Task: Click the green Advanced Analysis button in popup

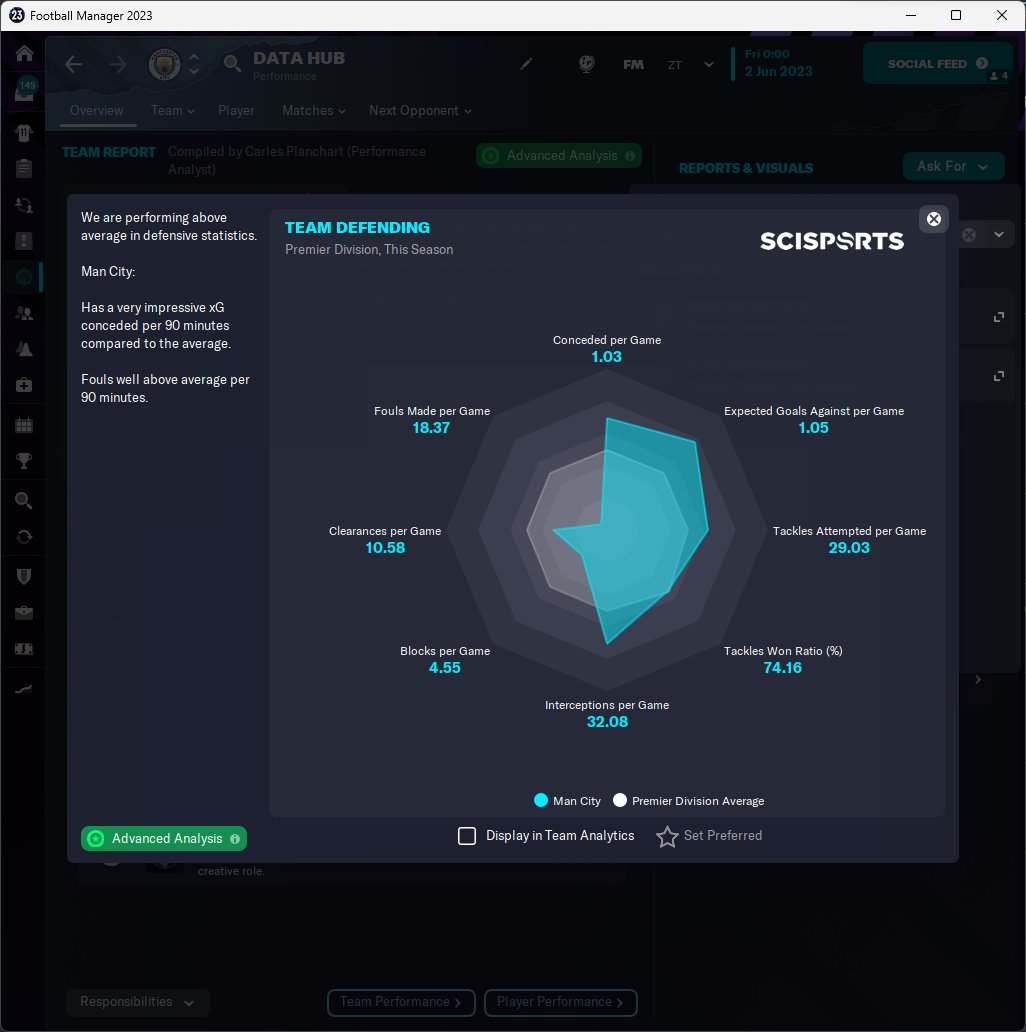Action: (x=164, y=838)
